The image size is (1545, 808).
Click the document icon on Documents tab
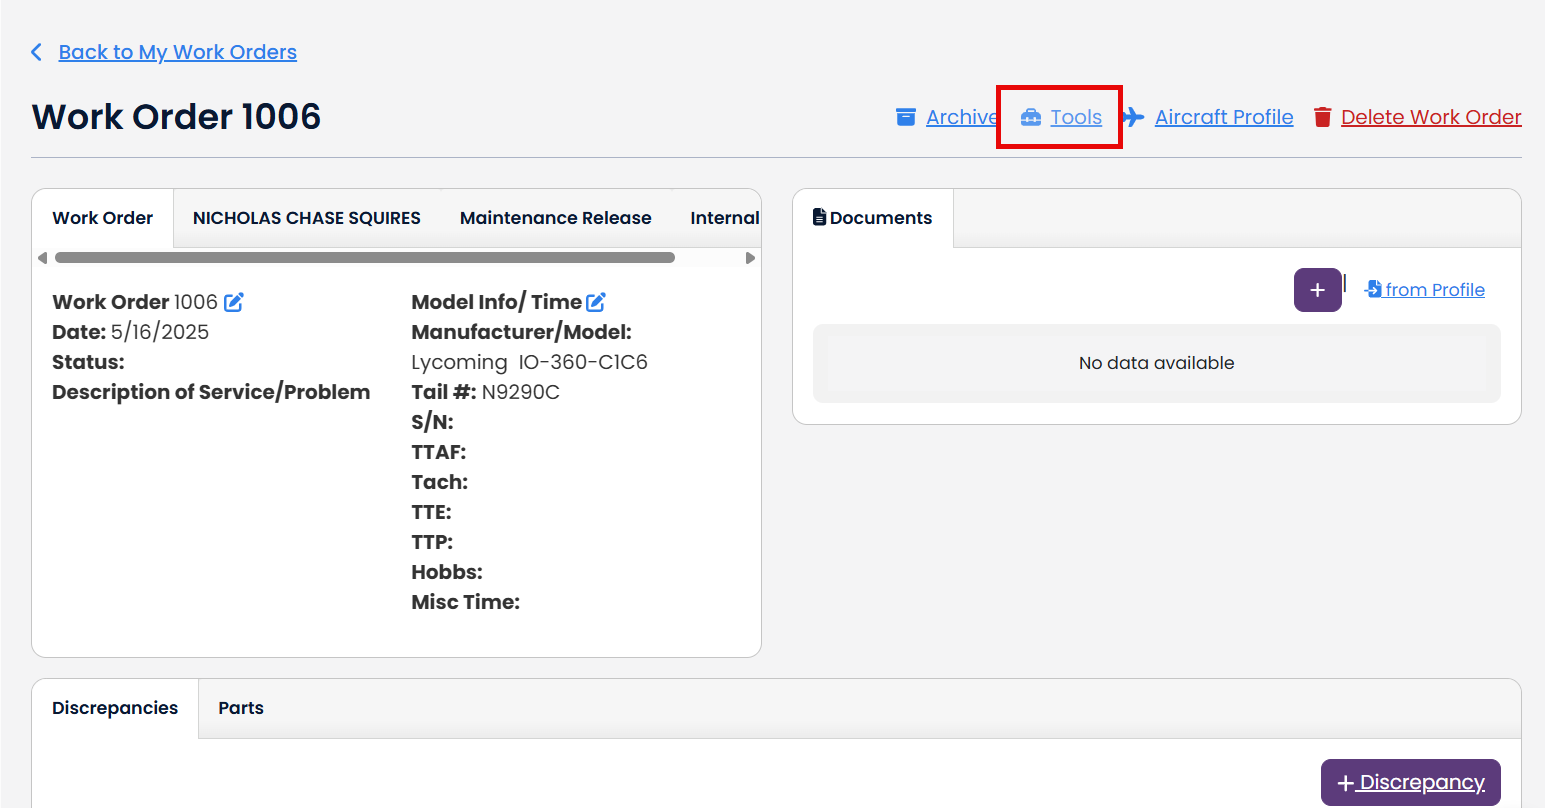(x=820, y=216)
